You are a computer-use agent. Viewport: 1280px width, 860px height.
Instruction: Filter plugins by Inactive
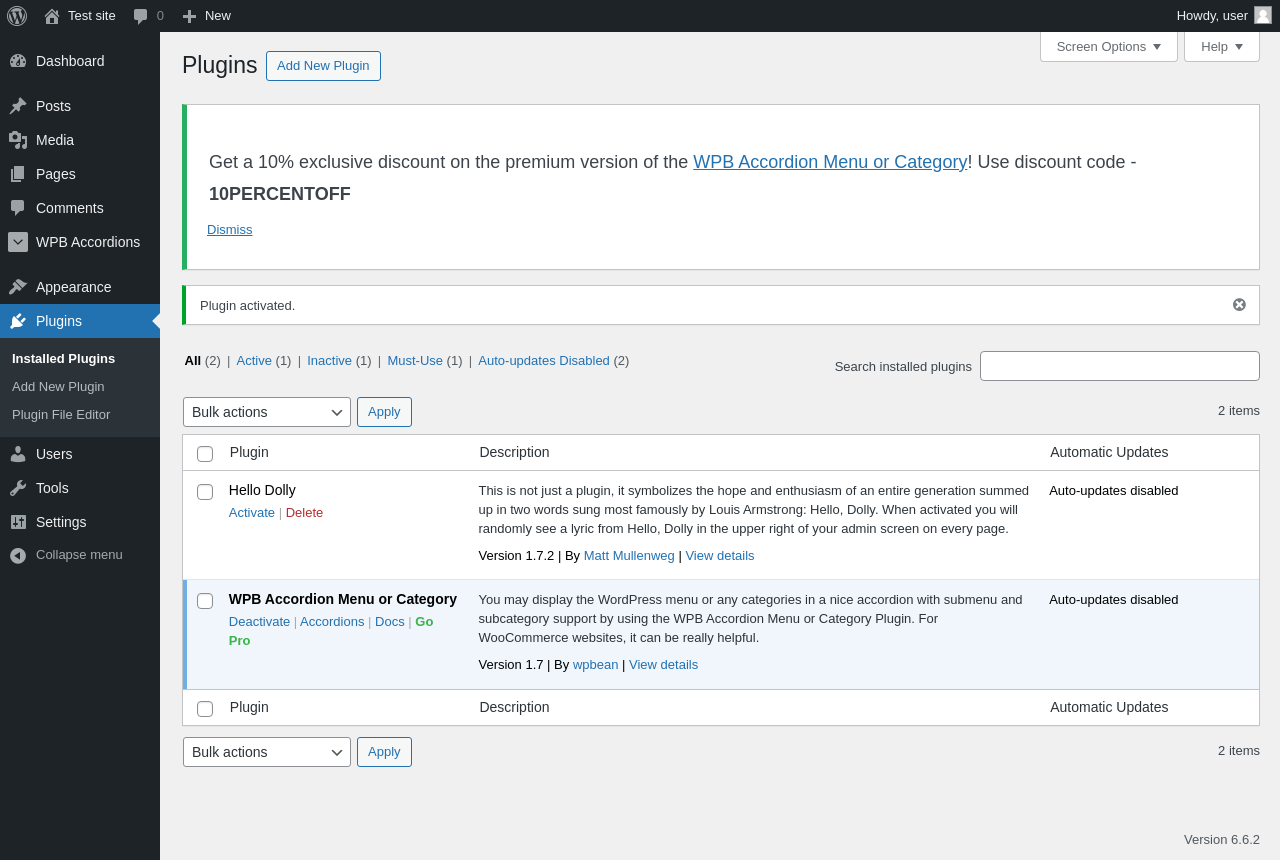329,361
